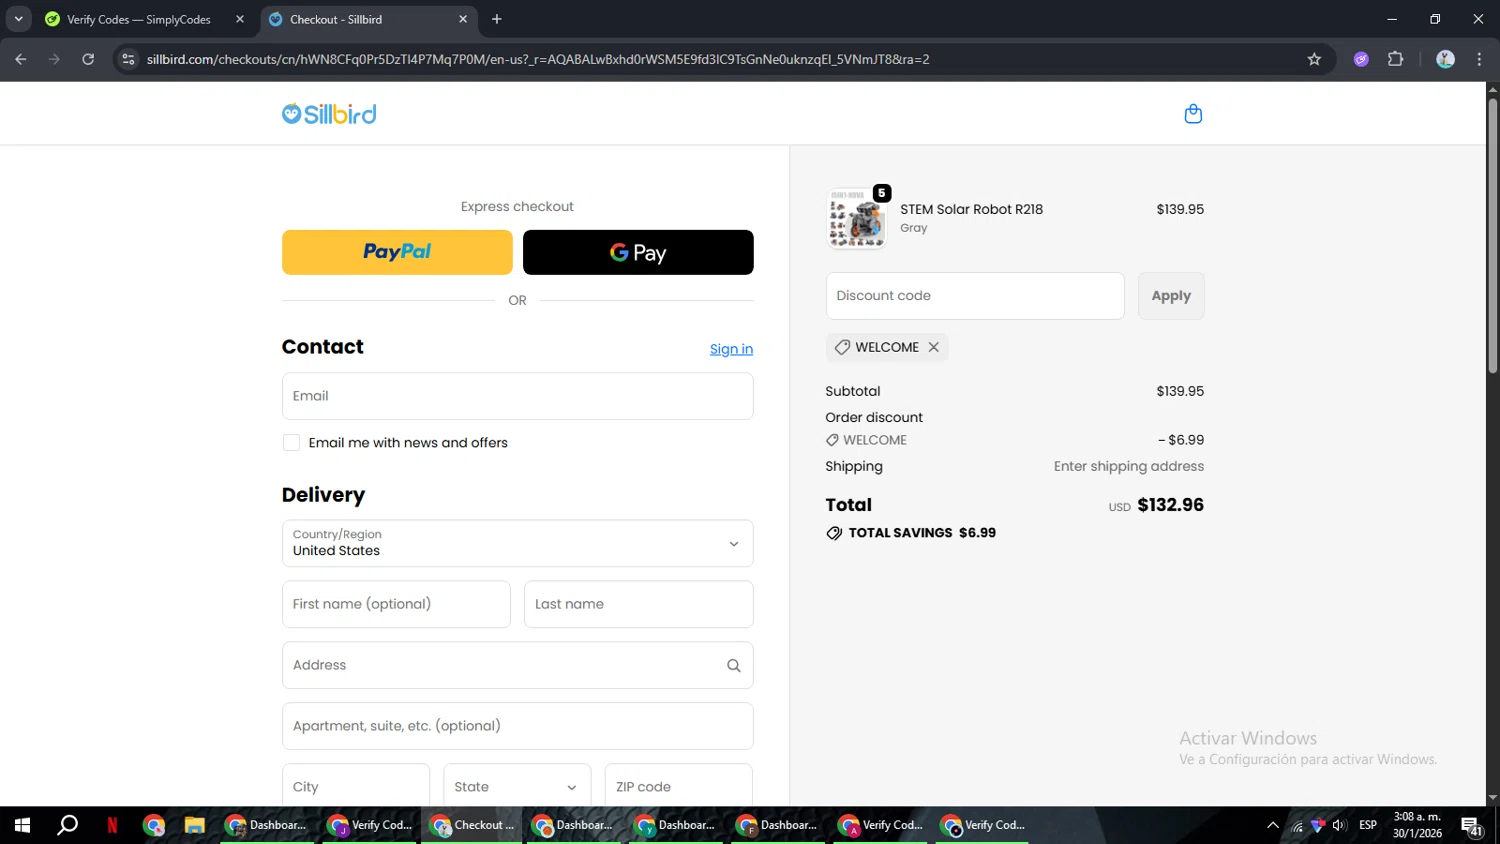Image resolution: width=1500 pixels, height=844 pixels.
Task: Focus the Apartment, suite, etc. field
Action: click(x=517, y=726)
